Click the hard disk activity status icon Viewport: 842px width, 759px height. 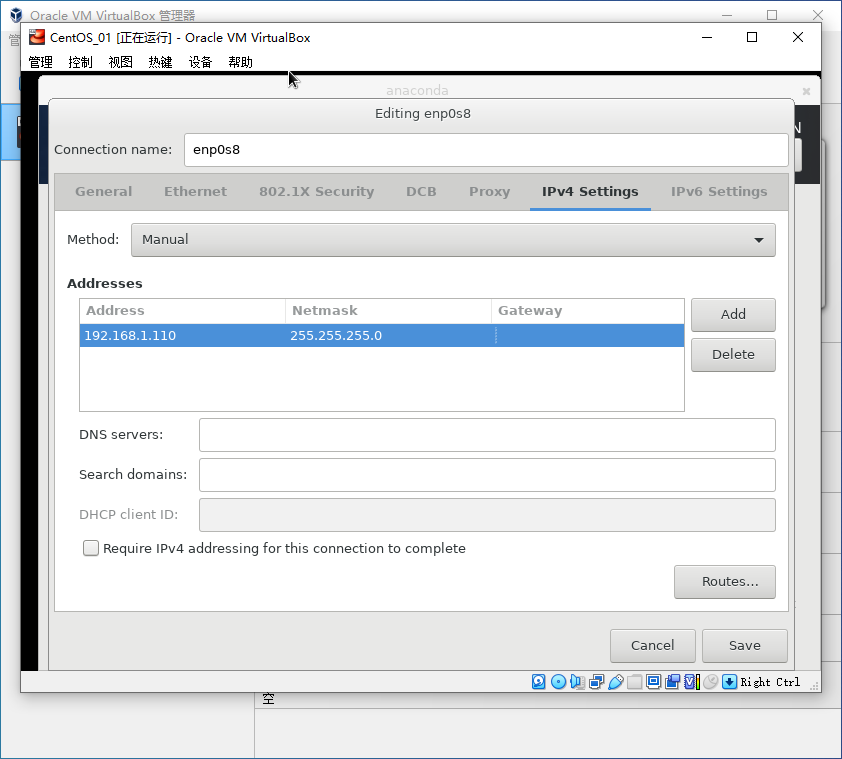coord(539,682)
